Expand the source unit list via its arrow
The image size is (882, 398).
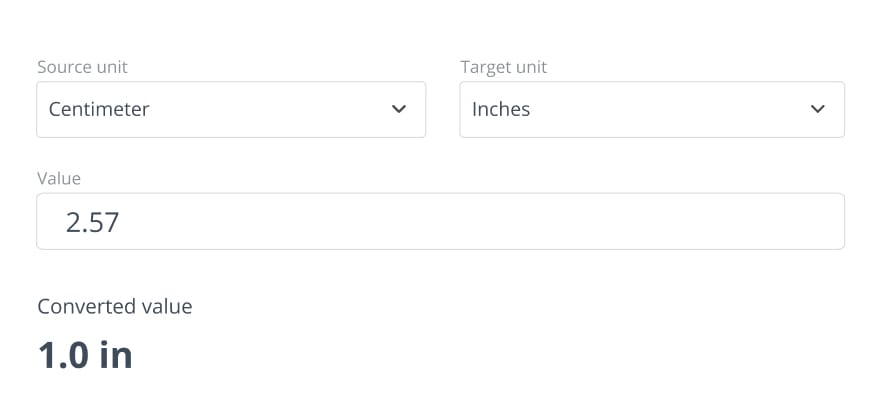(x=399, y=109)
